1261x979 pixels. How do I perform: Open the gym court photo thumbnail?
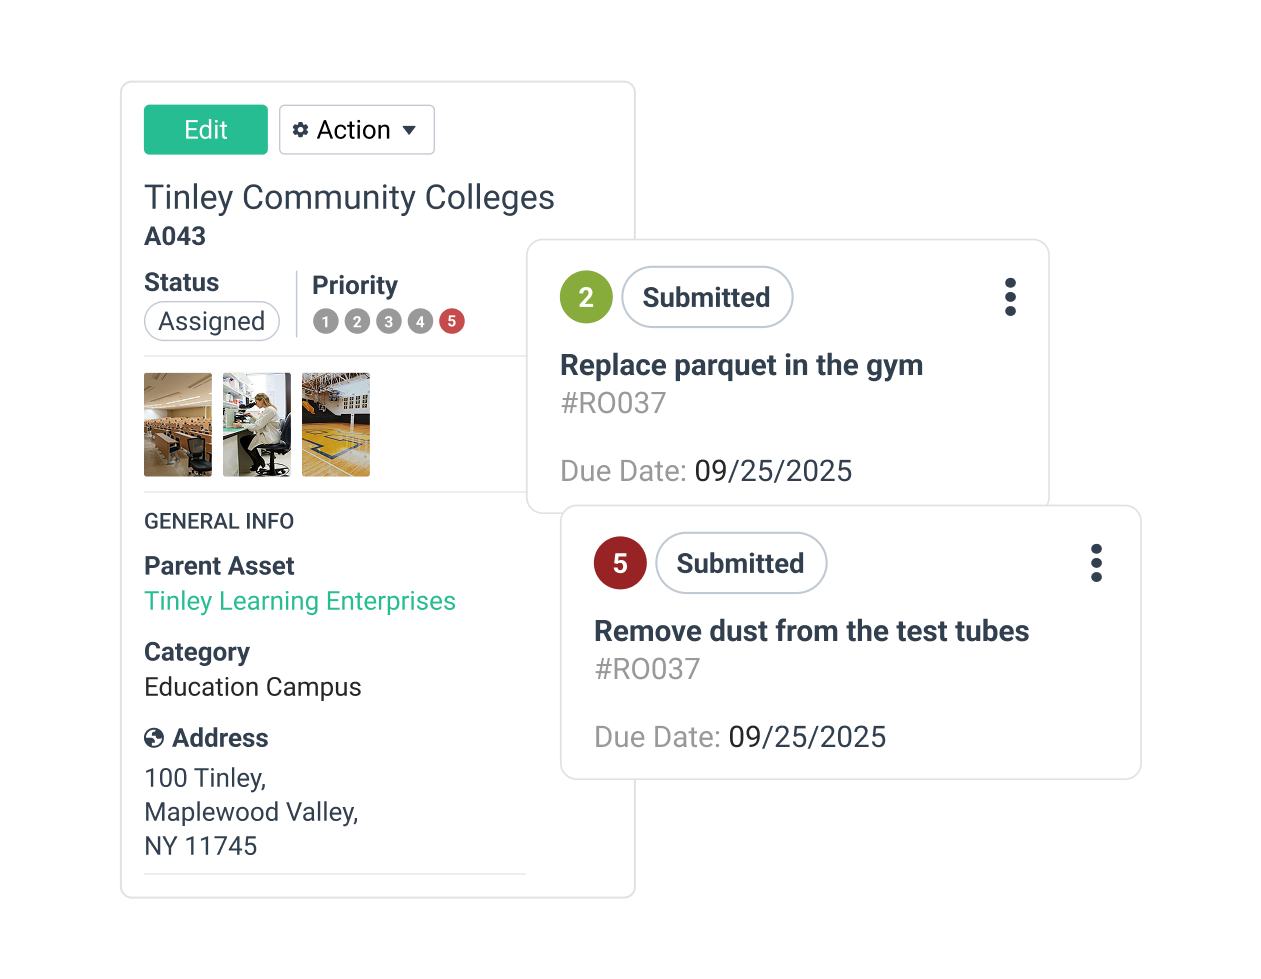point(336,424)
